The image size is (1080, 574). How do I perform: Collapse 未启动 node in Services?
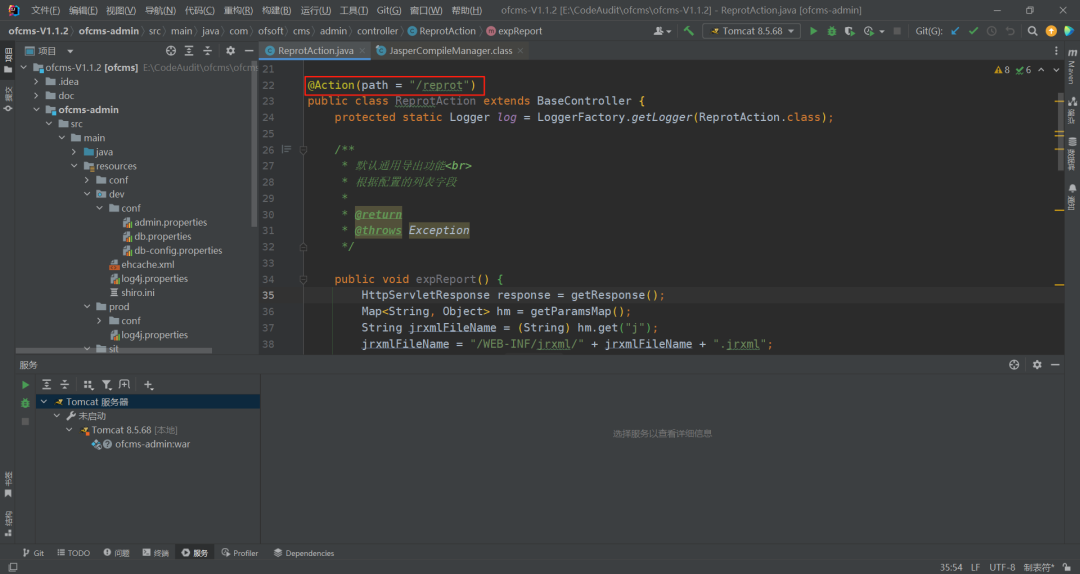click(57, 416)
